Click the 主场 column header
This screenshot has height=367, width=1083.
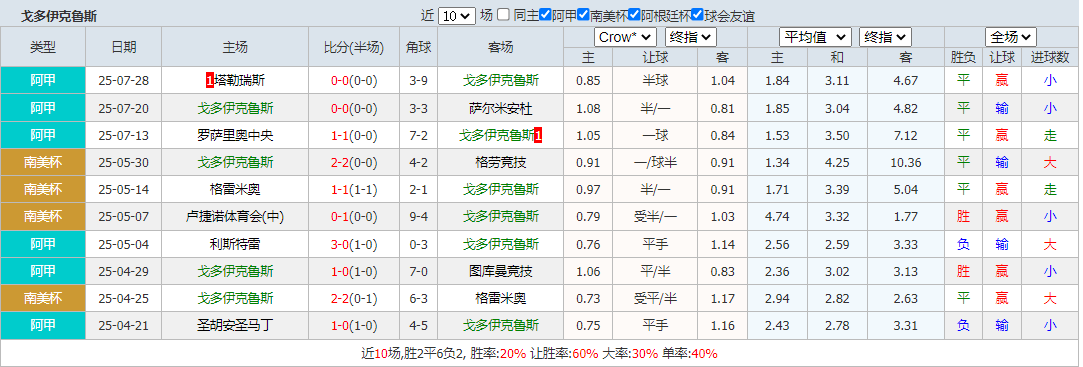(235, 47)
